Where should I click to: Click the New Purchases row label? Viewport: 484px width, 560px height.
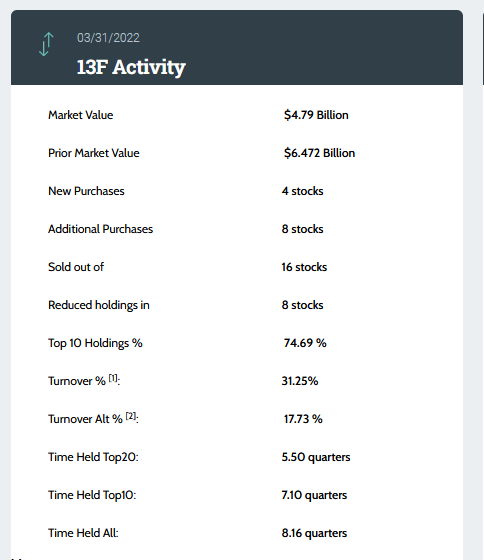click(x=86, y=191)
